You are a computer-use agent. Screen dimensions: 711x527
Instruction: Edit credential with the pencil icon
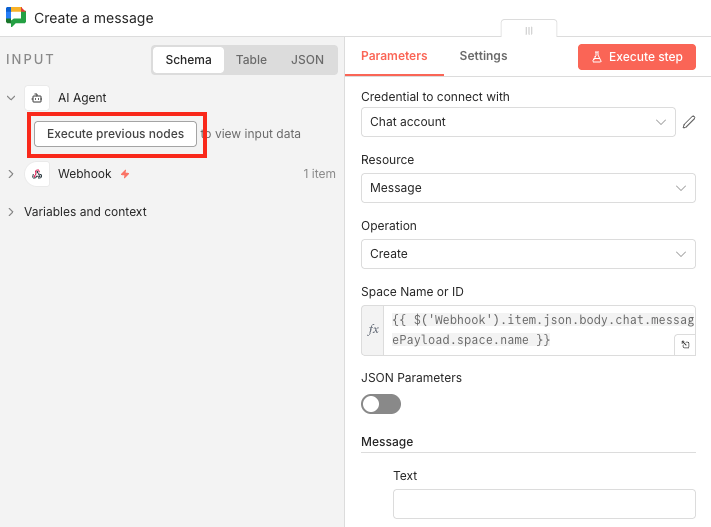689,122
